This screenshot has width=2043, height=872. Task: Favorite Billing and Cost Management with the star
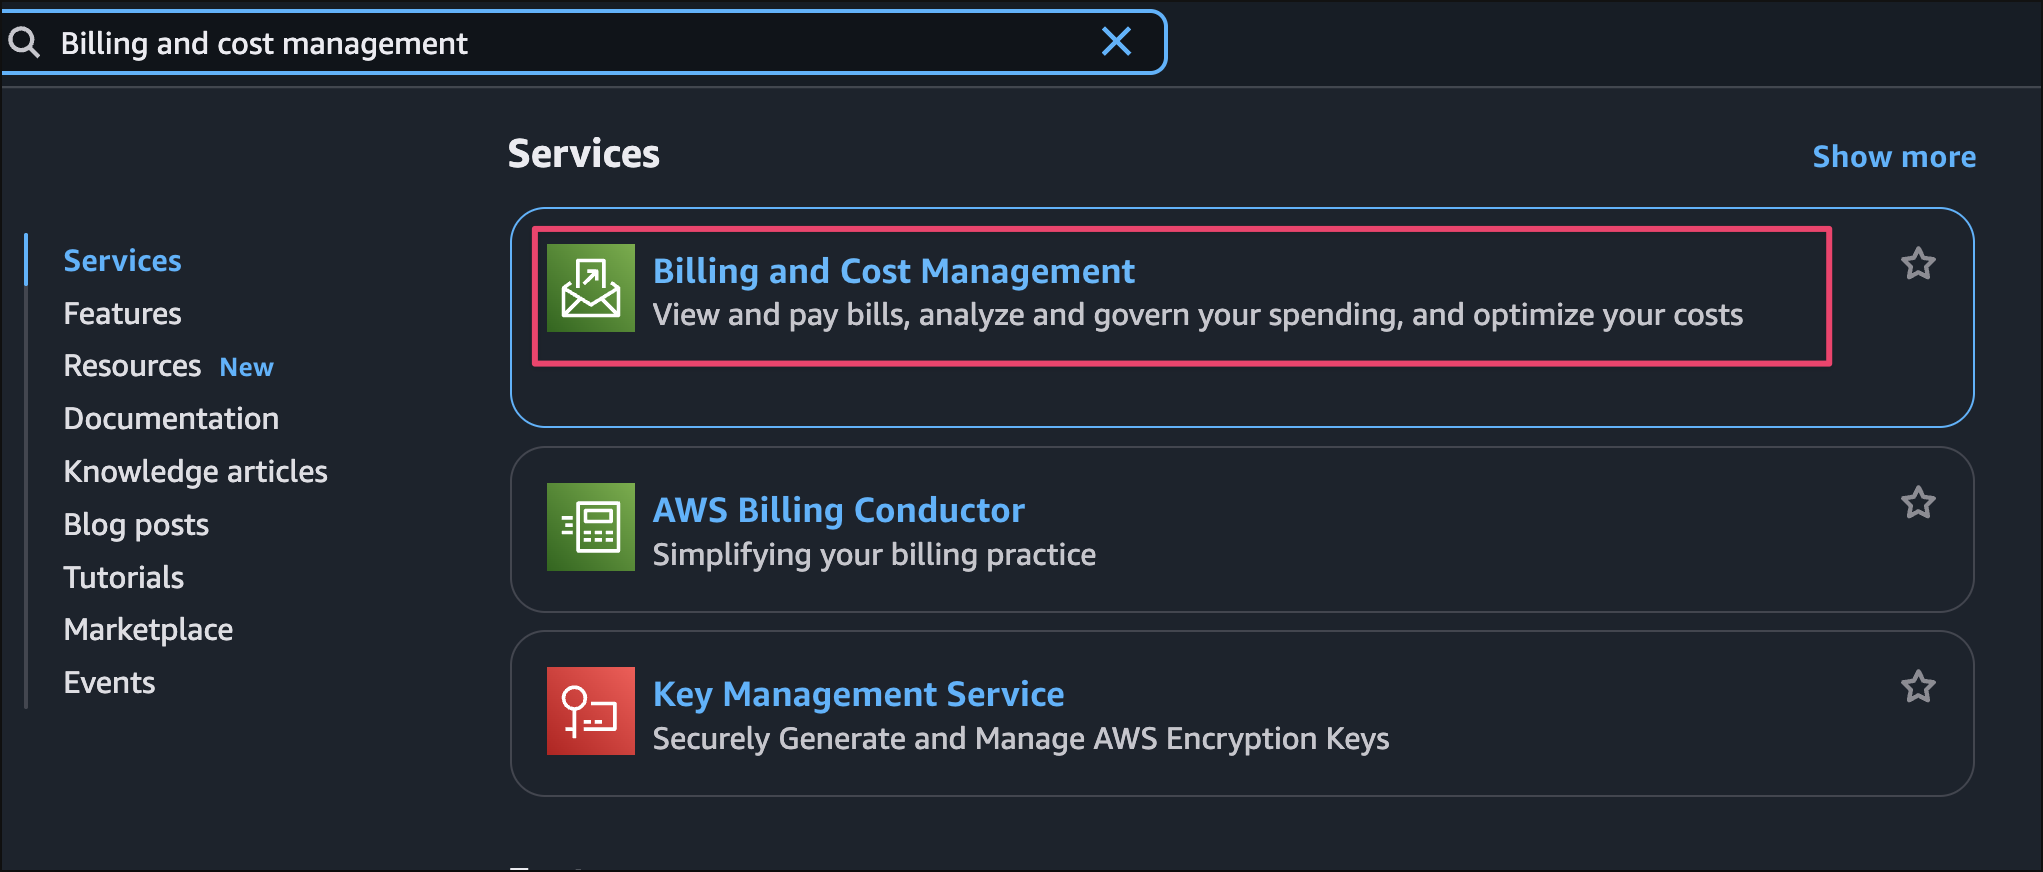[x=1917, y=264]
